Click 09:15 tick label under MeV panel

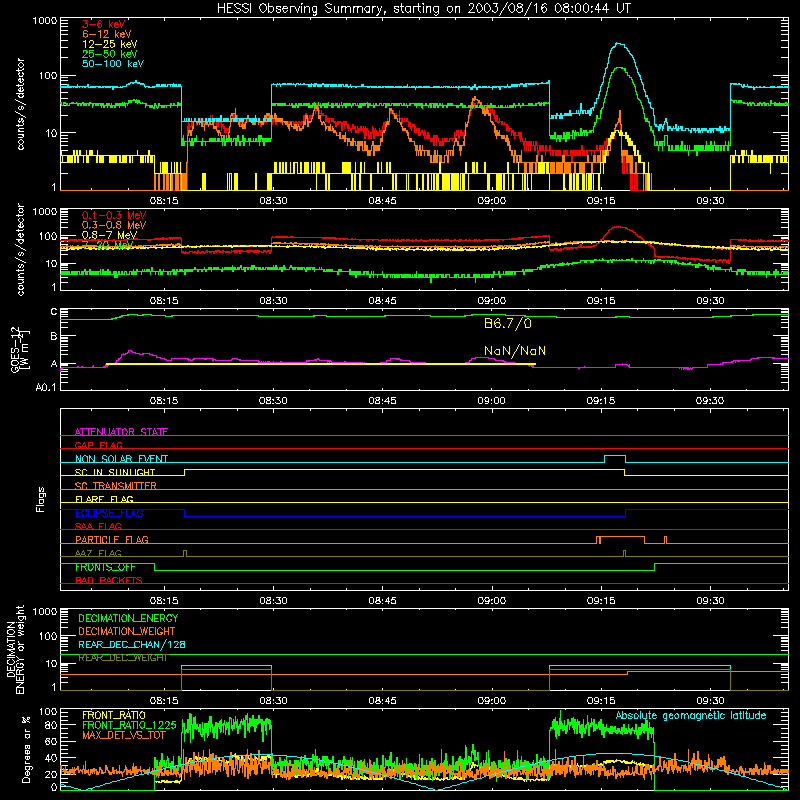click(x=601, y=301)
